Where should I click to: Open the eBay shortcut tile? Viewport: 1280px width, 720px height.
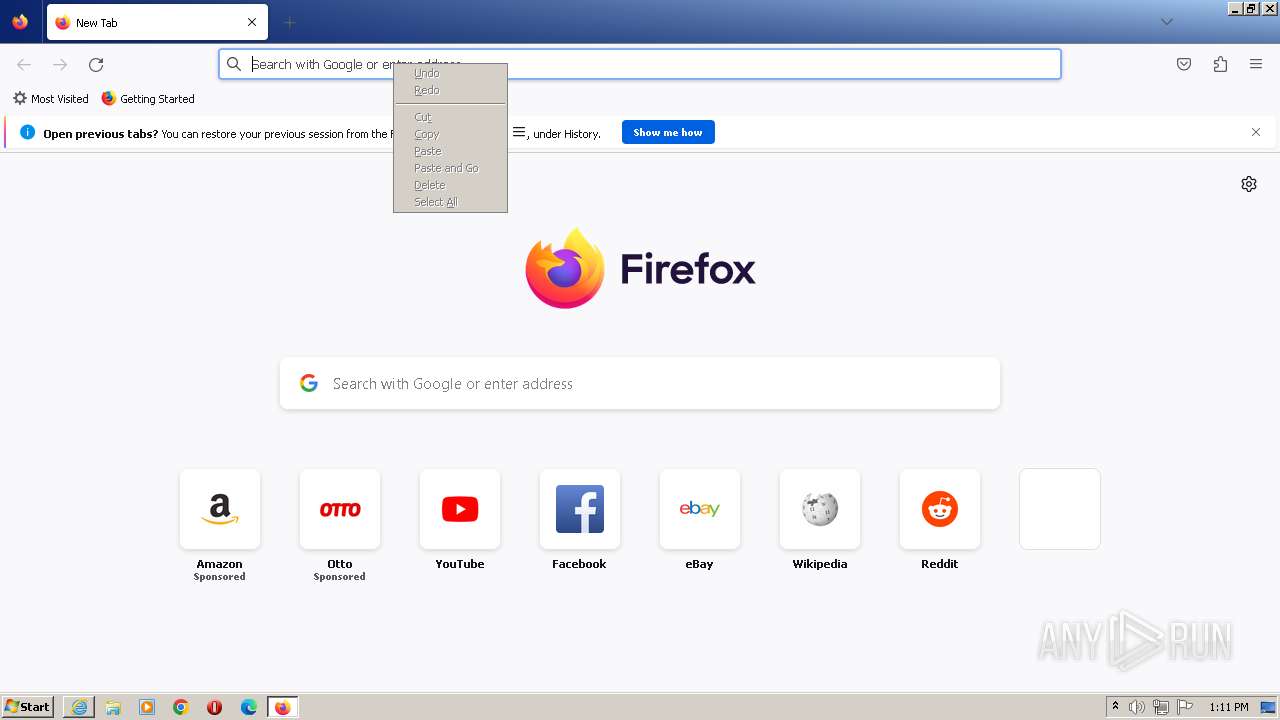[700, 509]
